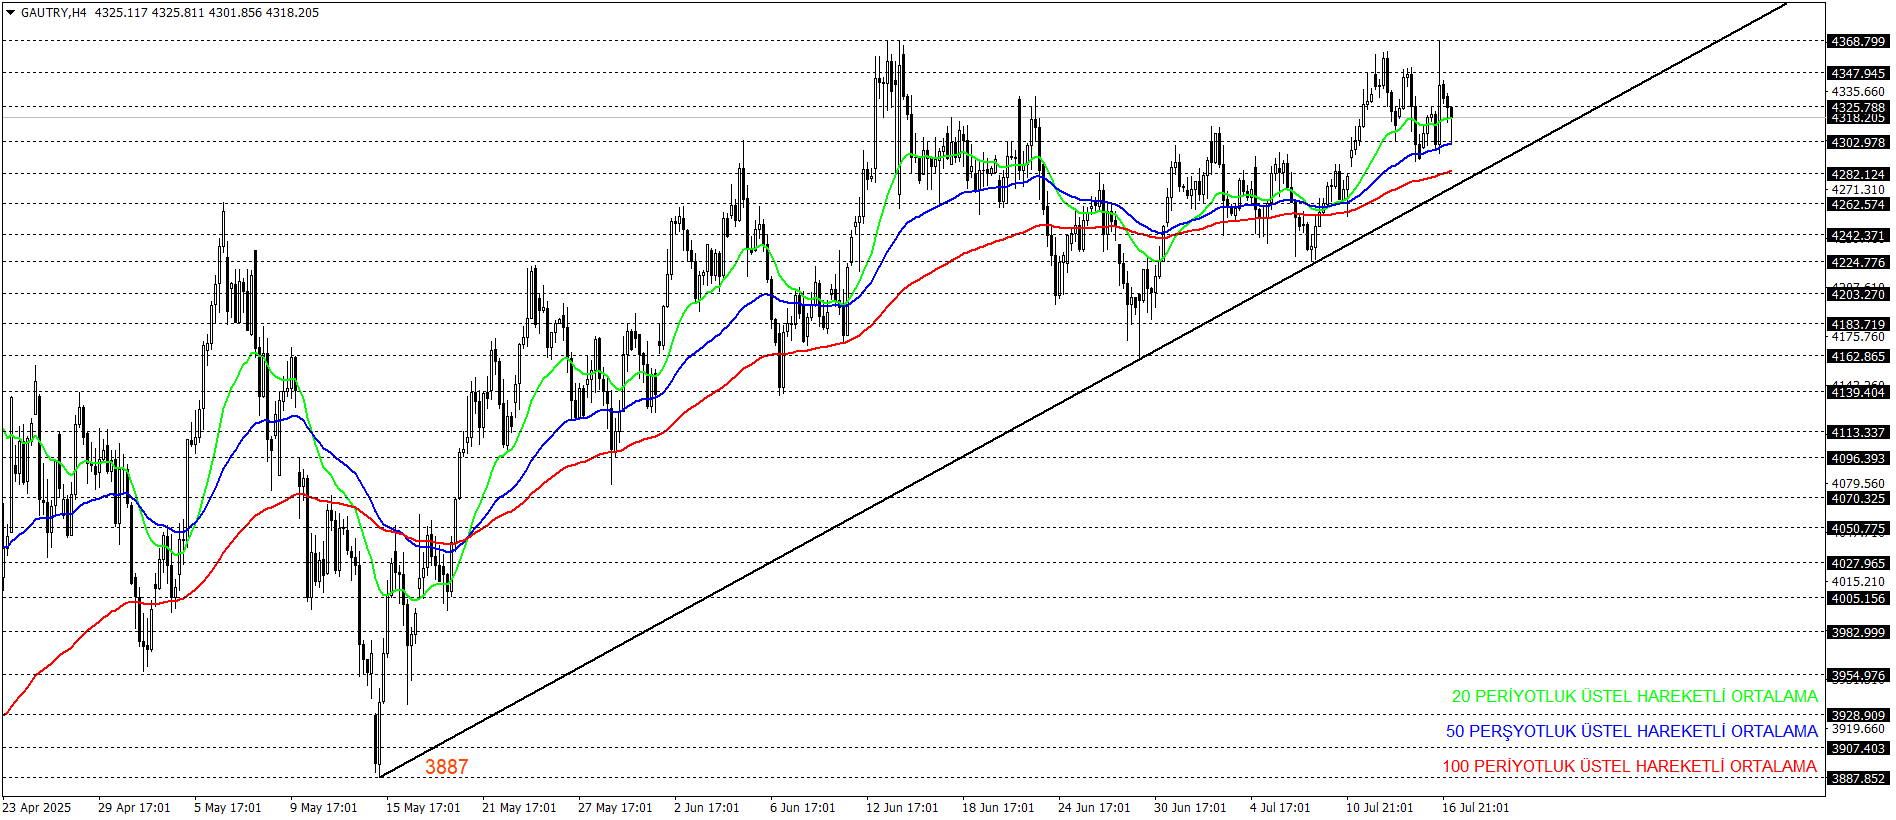Viewport: 1896px width, 820px height.
Task: Click the 18 Jun 17:01 time label
Action: pyautogui.click(x=998, y=807)
